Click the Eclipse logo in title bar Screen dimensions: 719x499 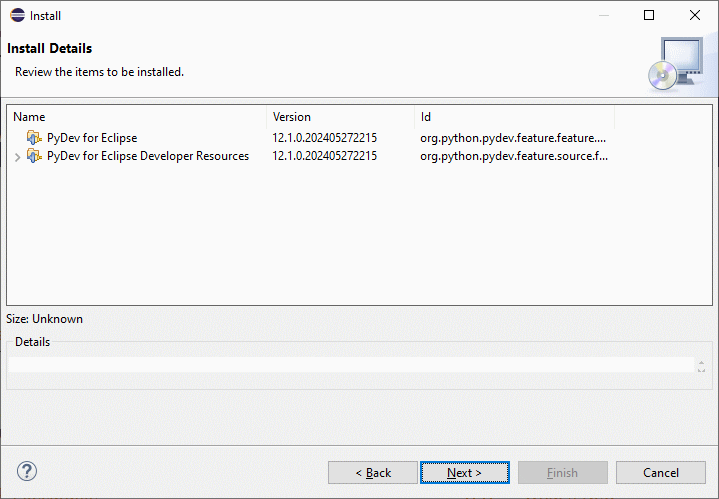coord(17,15)
